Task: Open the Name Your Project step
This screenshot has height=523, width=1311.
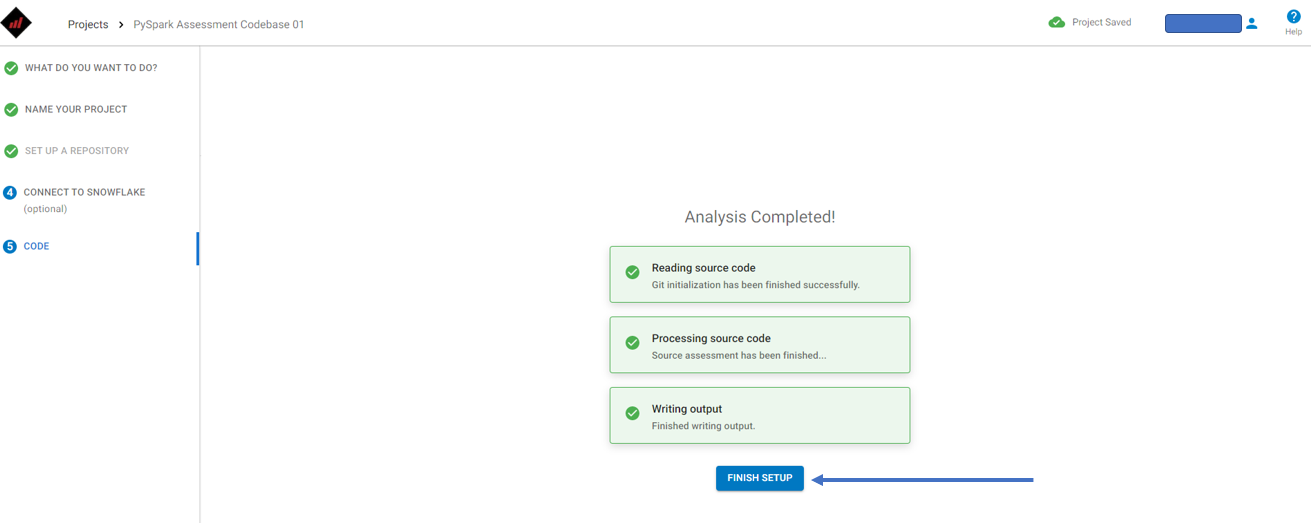Action: (x=76, y=109)
